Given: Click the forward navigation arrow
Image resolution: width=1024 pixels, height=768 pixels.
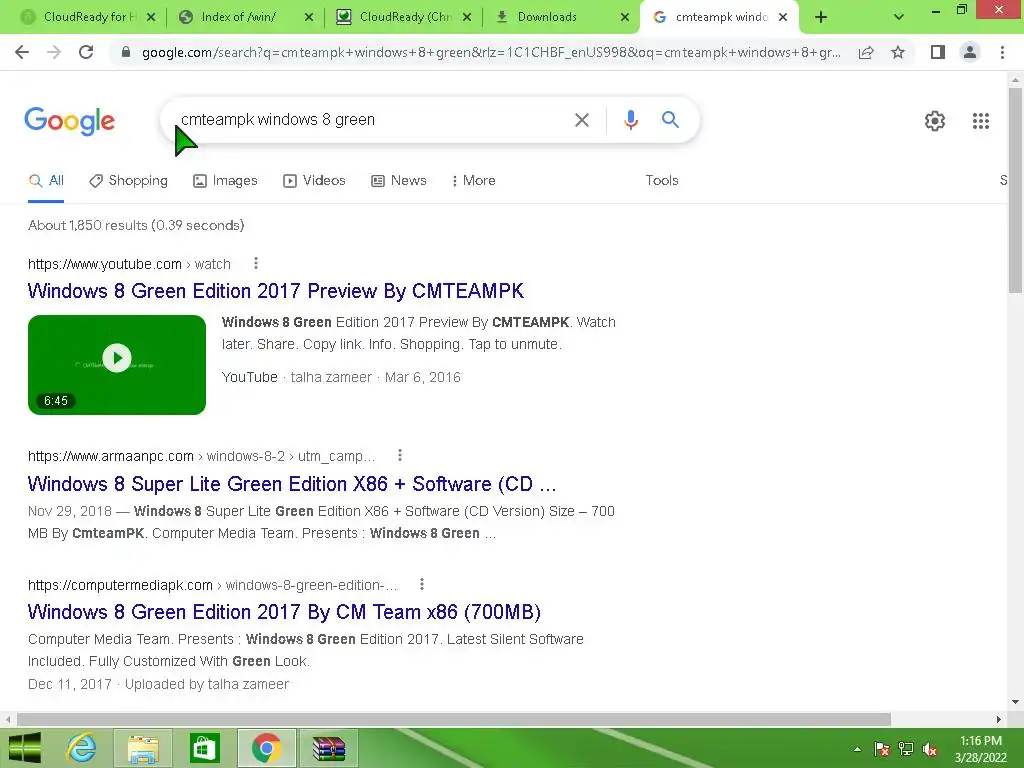Looking at the screenshot, I should [x=54, y=52].
